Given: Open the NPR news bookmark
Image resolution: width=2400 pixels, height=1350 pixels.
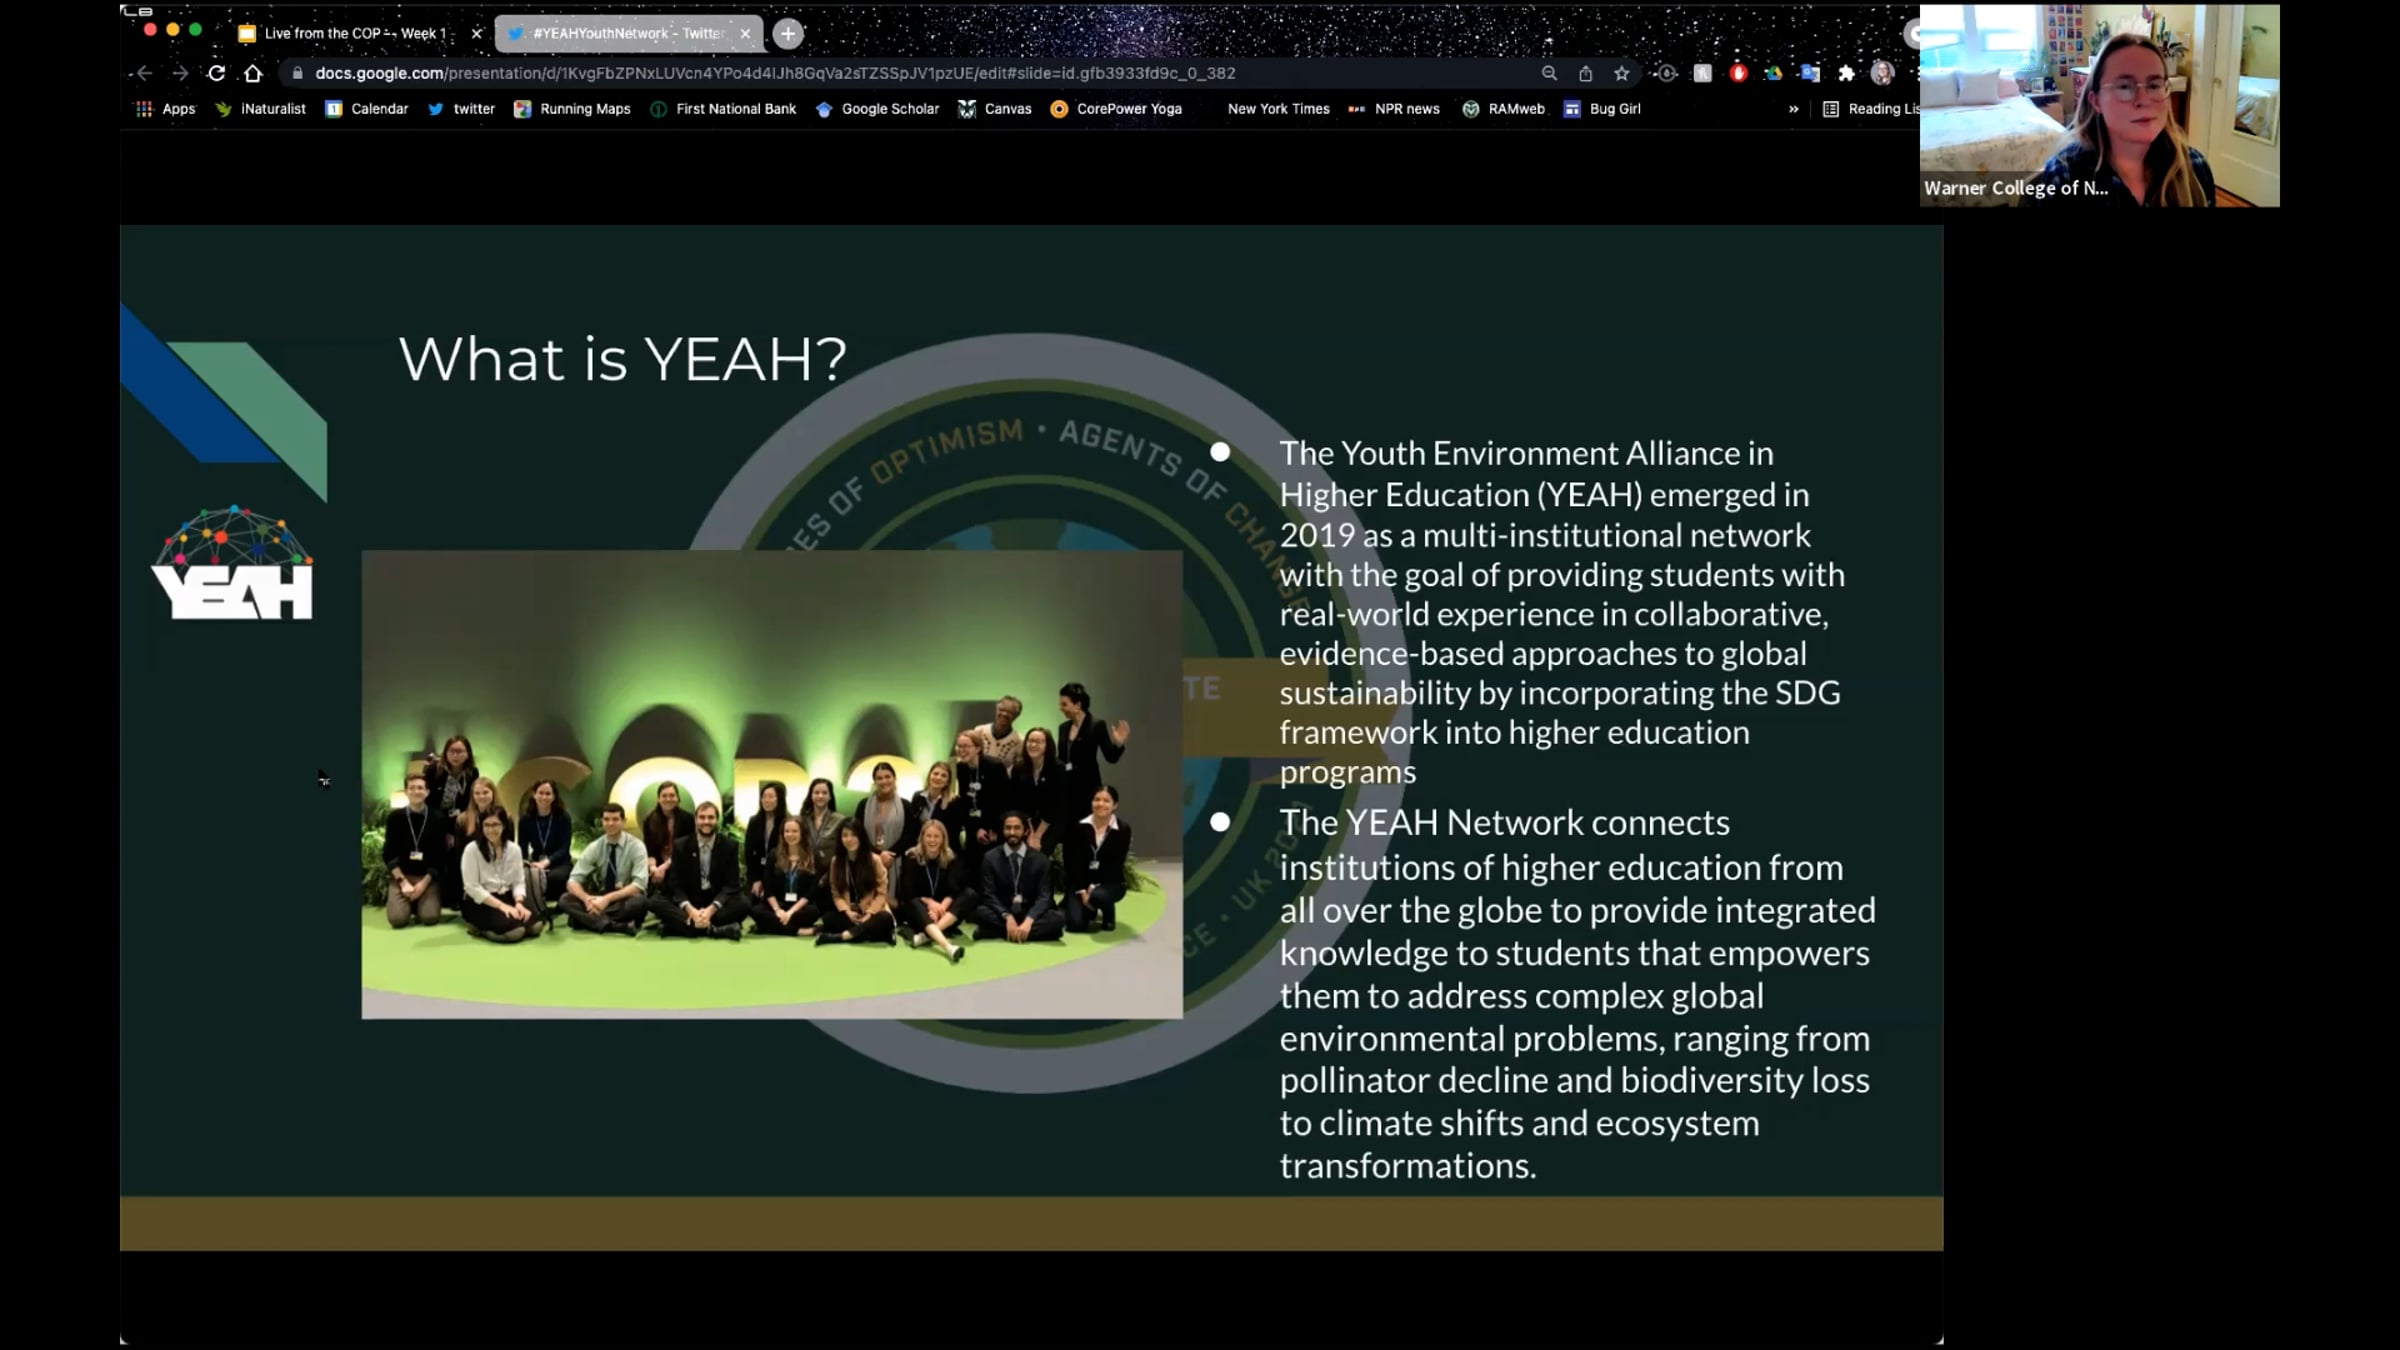Looking at the screenshot, I should 1394,109.
